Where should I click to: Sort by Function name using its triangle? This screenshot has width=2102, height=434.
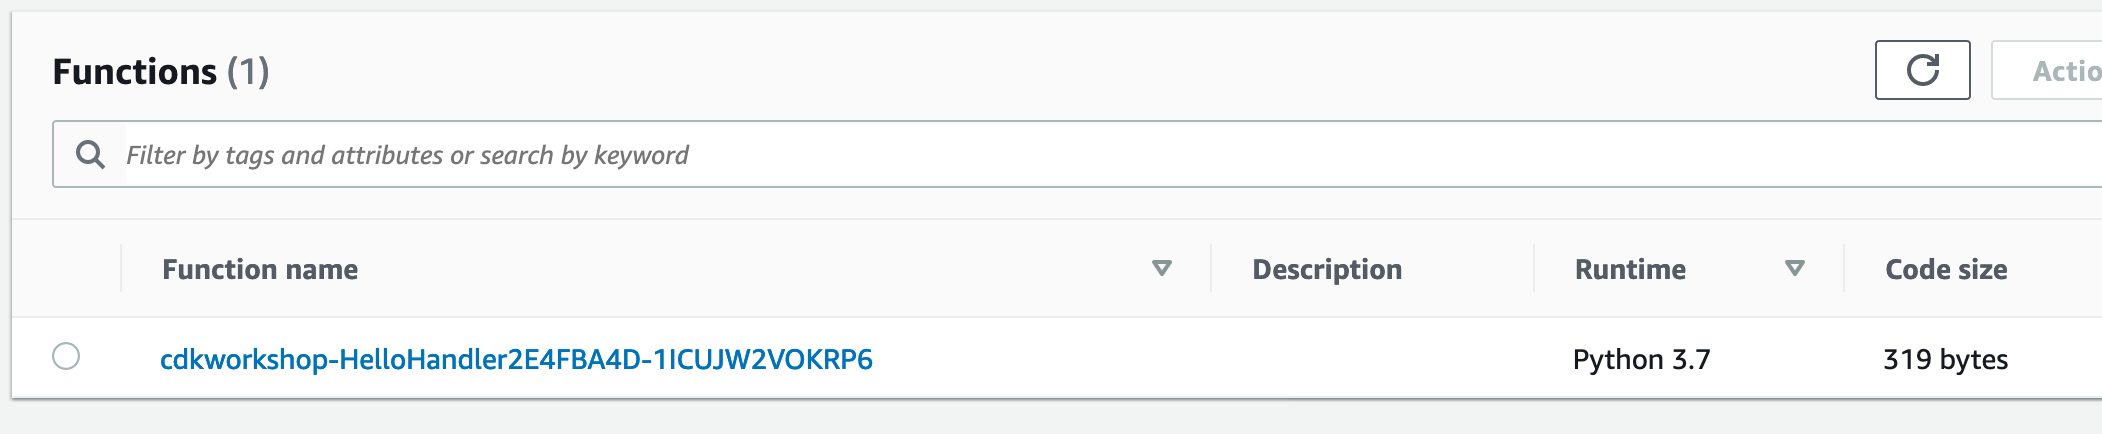pyautogui.click(x=1161, y=268)
